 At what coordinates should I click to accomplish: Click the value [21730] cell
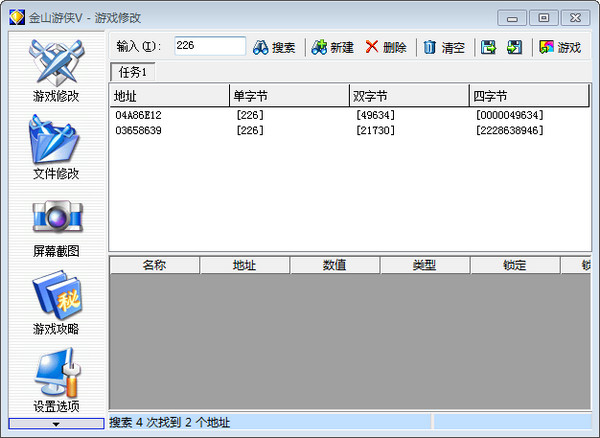[375, 130]
